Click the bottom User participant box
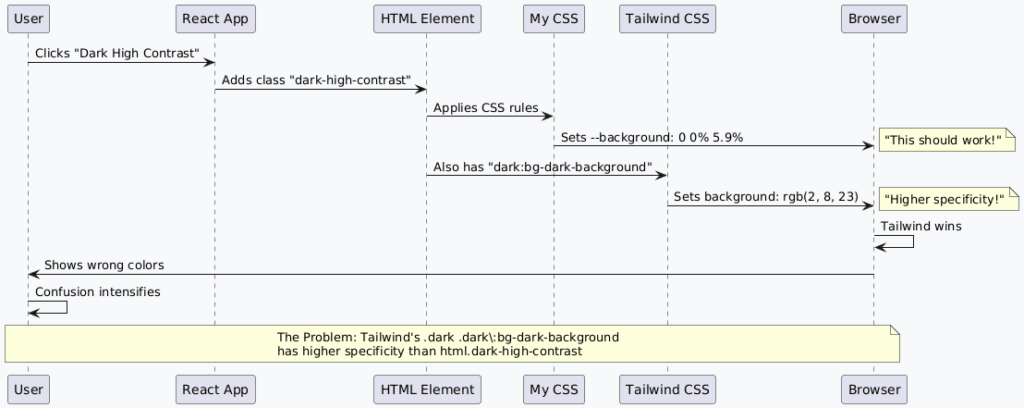 (x=28, y=389)
